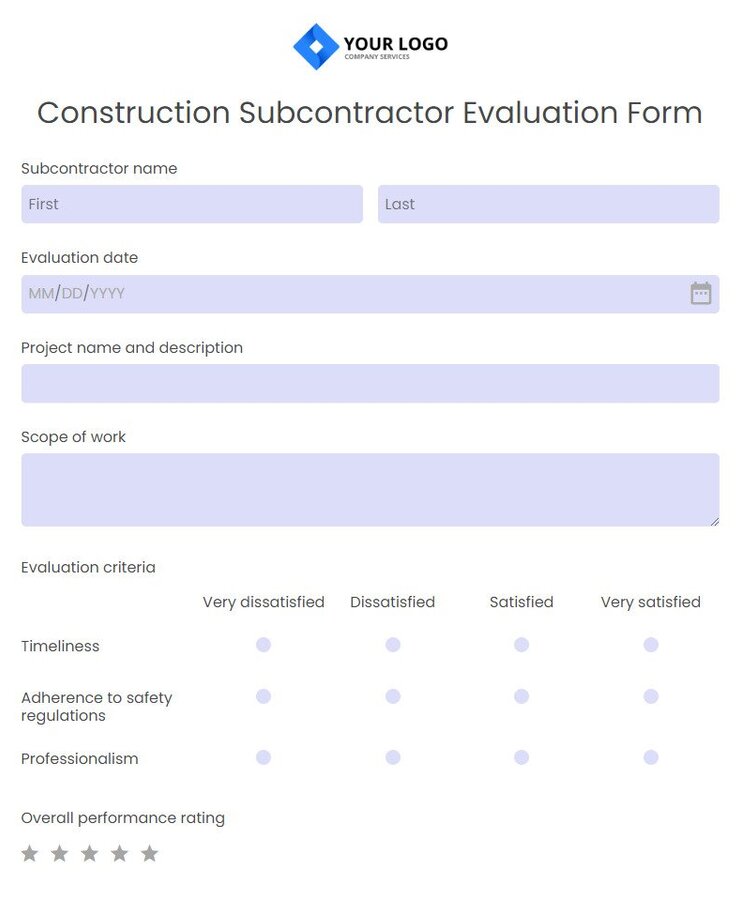This screenshot has height=900, width=740.
Task: Mark Timeliness as Very dissatisfied
Action: (x=263, y=645)
